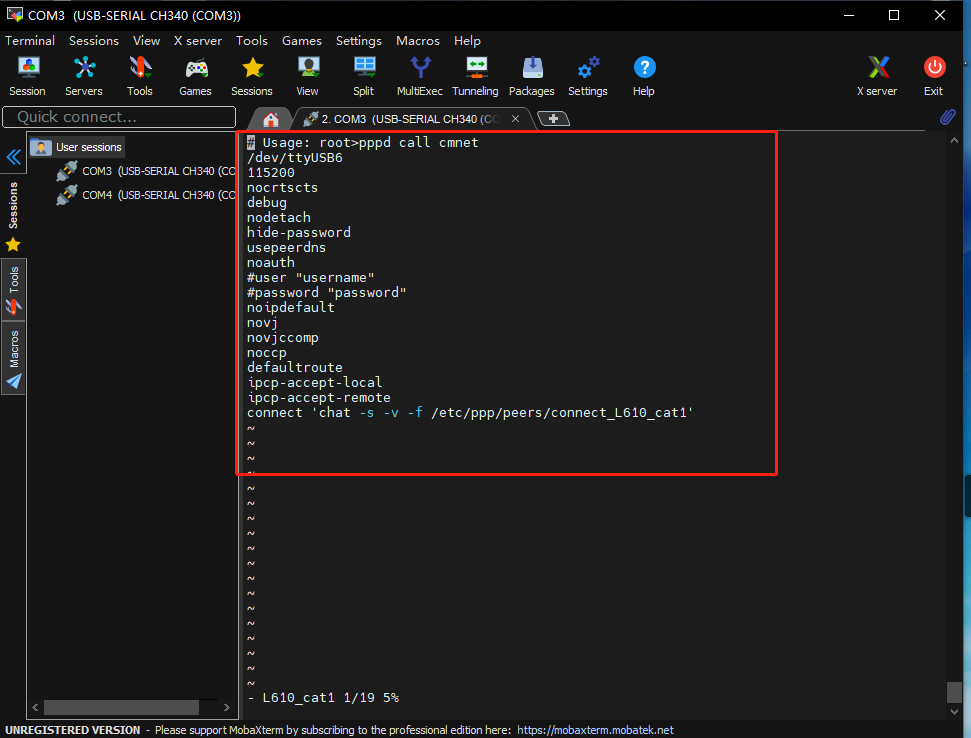Image resolution: width=971 pixels, height=738 pixels.
Task: Click the terminal vertical scrollbar thumb
Action: click(x=954, y=692)
